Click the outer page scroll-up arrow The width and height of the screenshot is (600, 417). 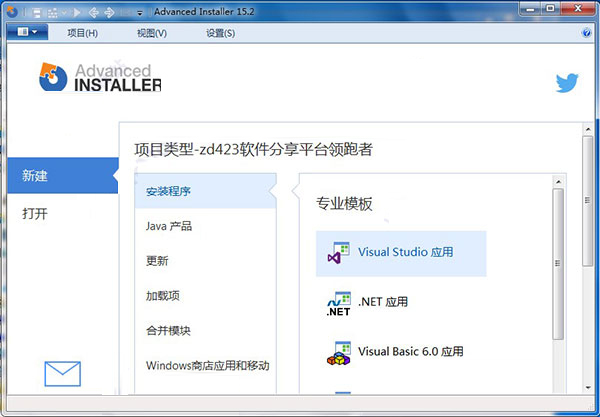point(588,129)
